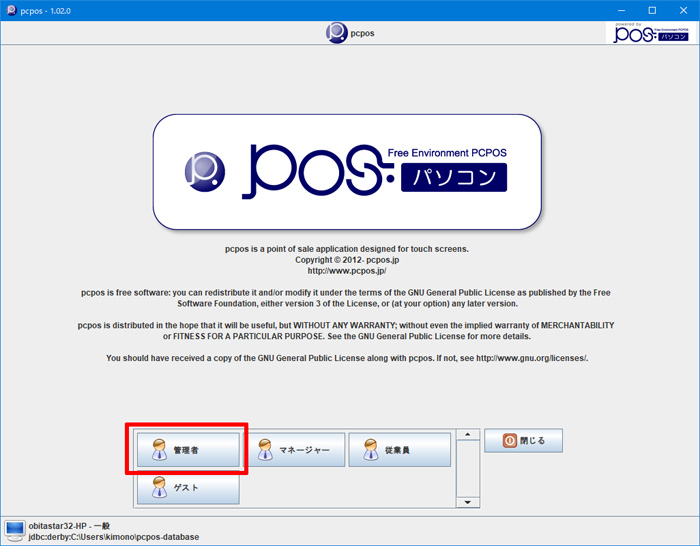Click the powered by pos logo top right

650,33
